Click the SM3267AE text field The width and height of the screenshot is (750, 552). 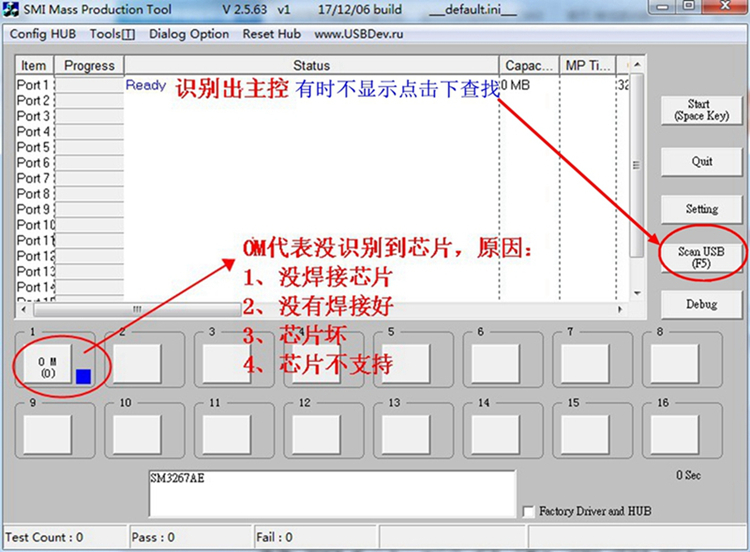coord(330,491)
